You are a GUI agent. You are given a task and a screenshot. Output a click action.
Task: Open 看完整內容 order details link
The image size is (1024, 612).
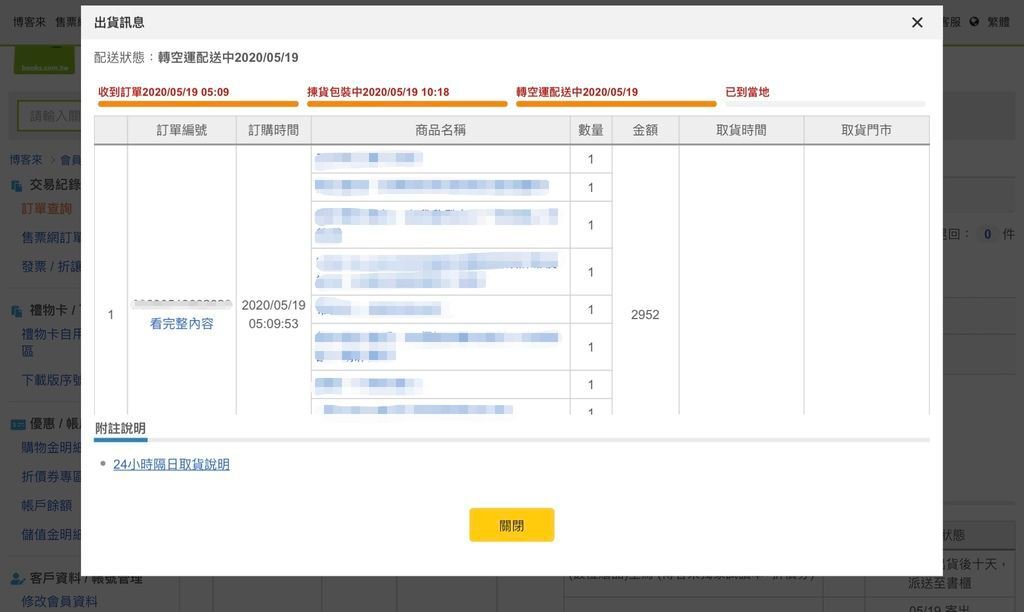tap(182, 323)
